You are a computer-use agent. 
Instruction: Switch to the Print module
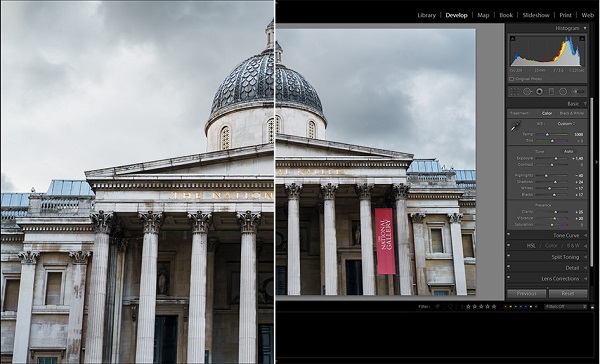pyautogui.click(x=566, y=15)
